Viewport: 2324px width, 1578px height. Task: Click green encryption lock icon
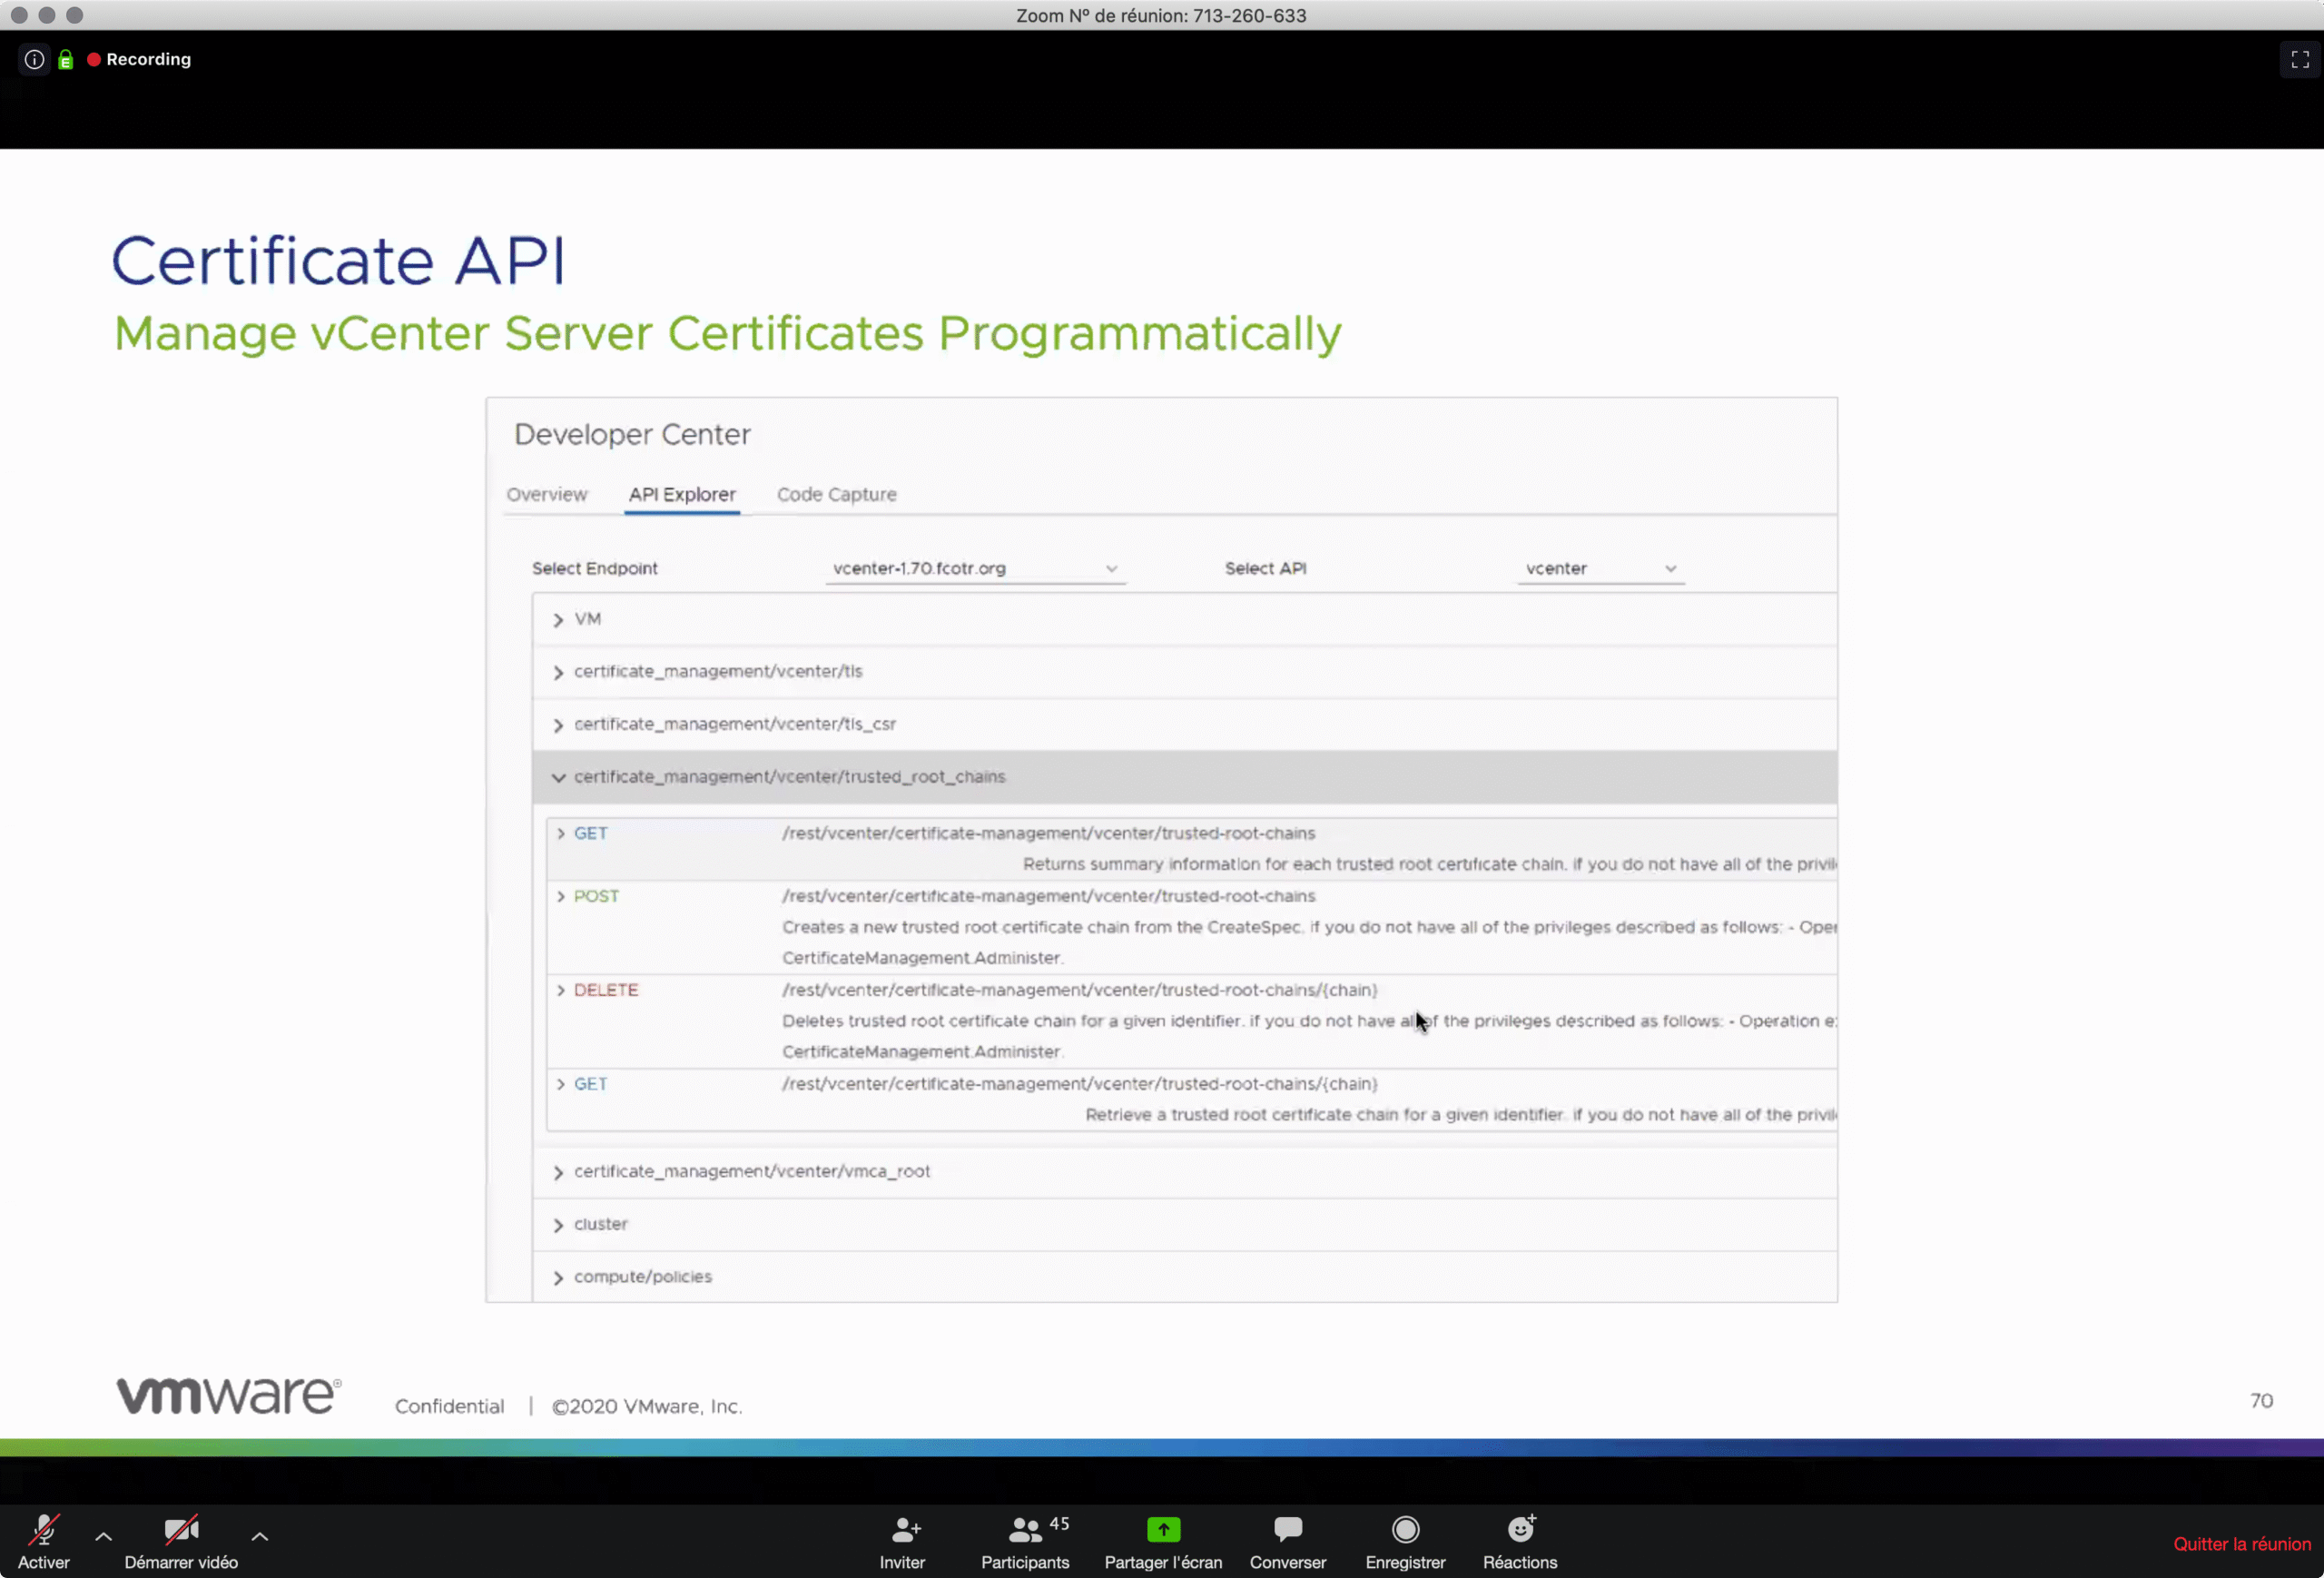(x=66, y=60)
